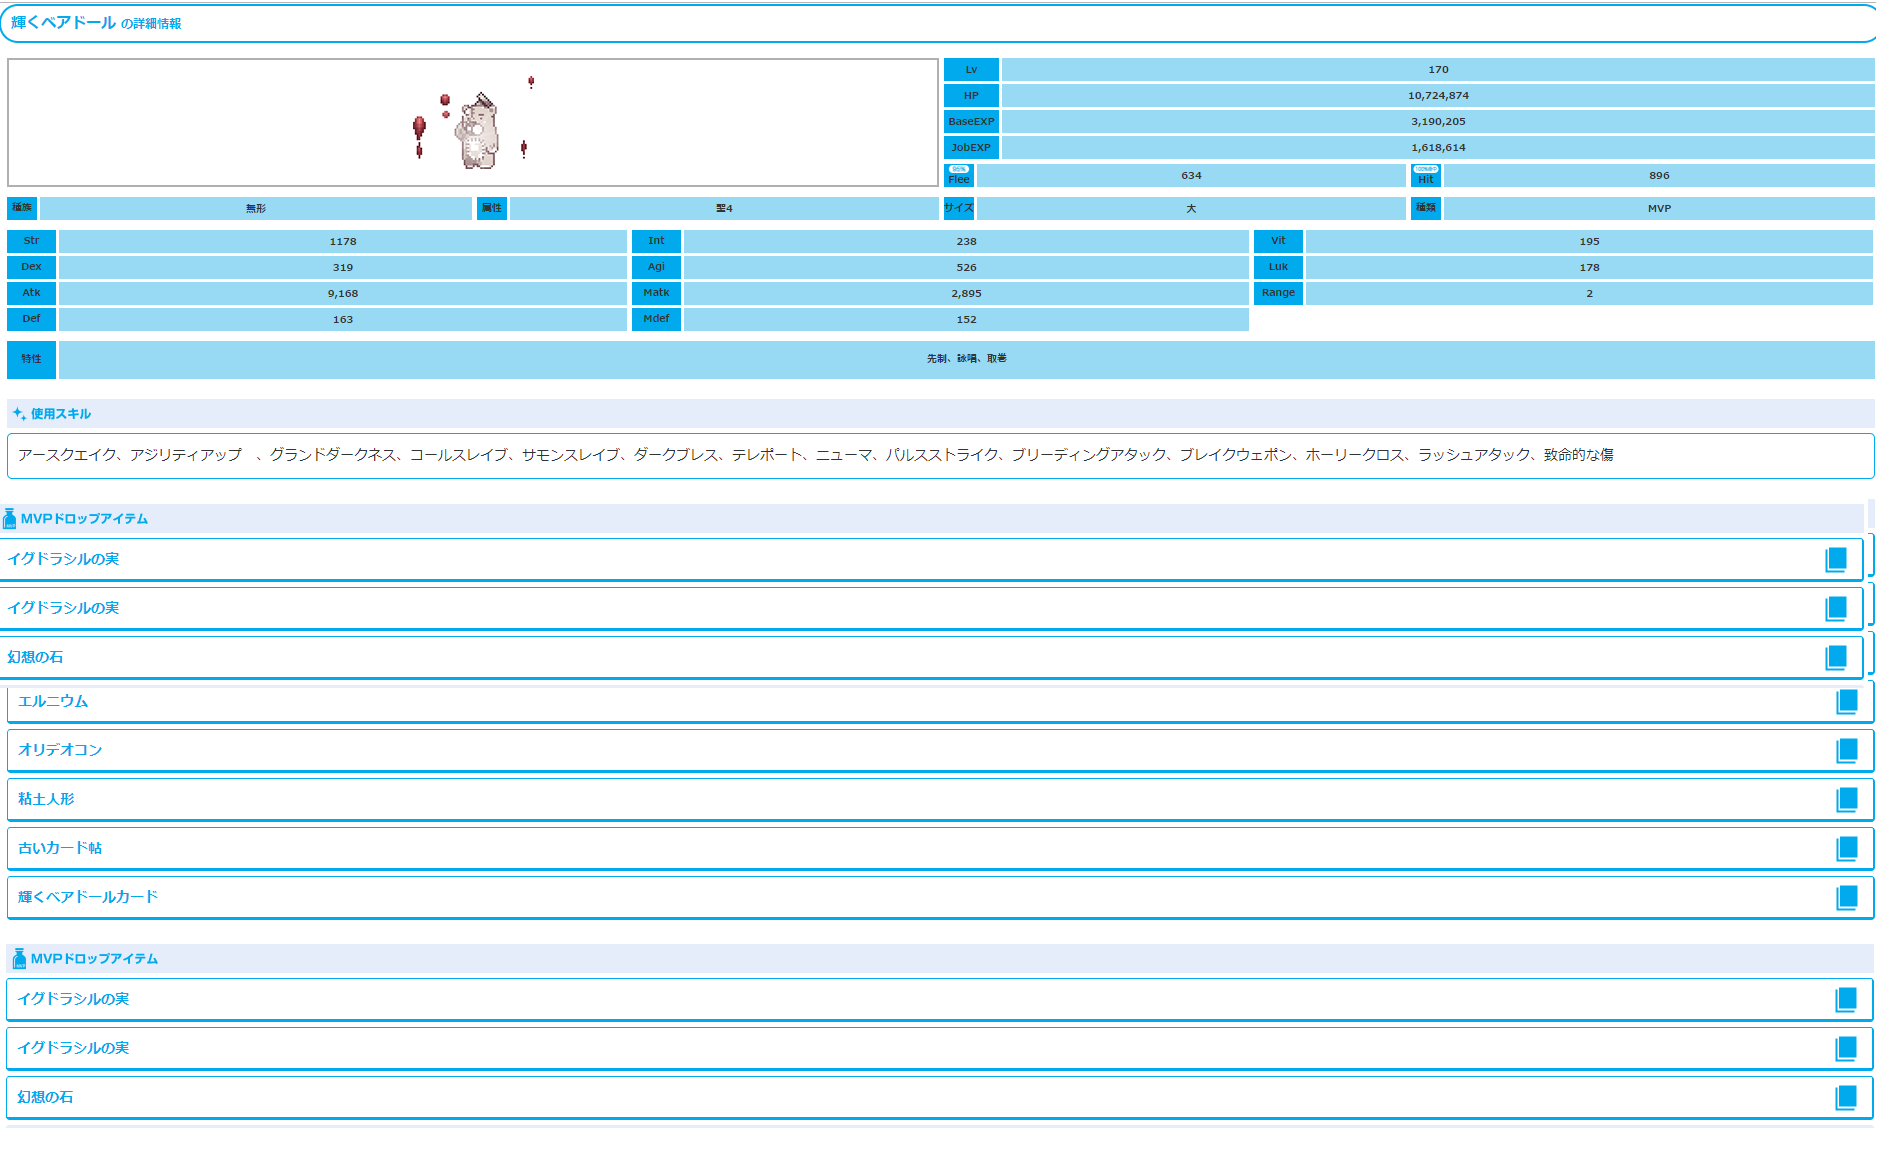Open the オリデオコン item link
This screenshot has width=1886, height=1152.
click(60, 750)
